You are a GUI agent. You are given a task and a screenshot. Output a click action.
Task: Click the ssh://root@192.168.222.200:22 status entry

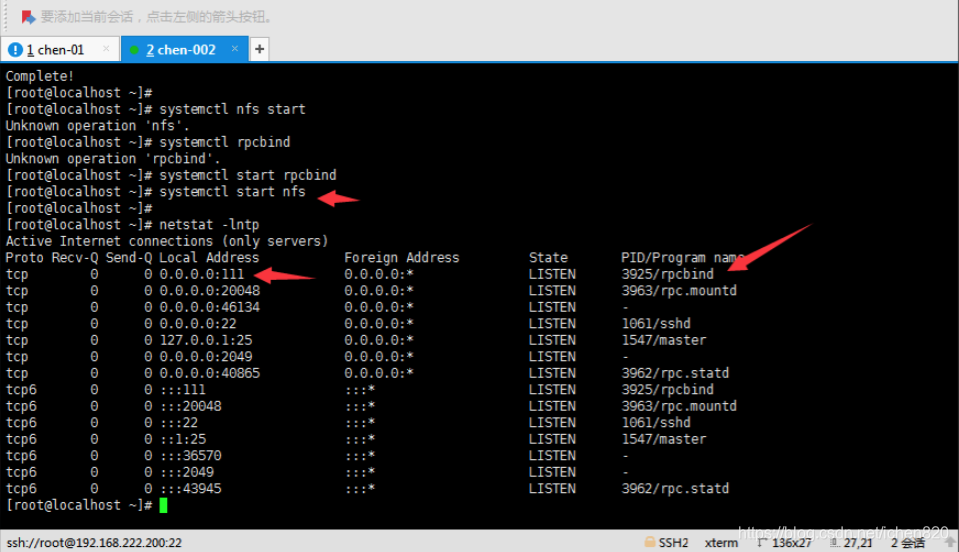click(94, 542)
